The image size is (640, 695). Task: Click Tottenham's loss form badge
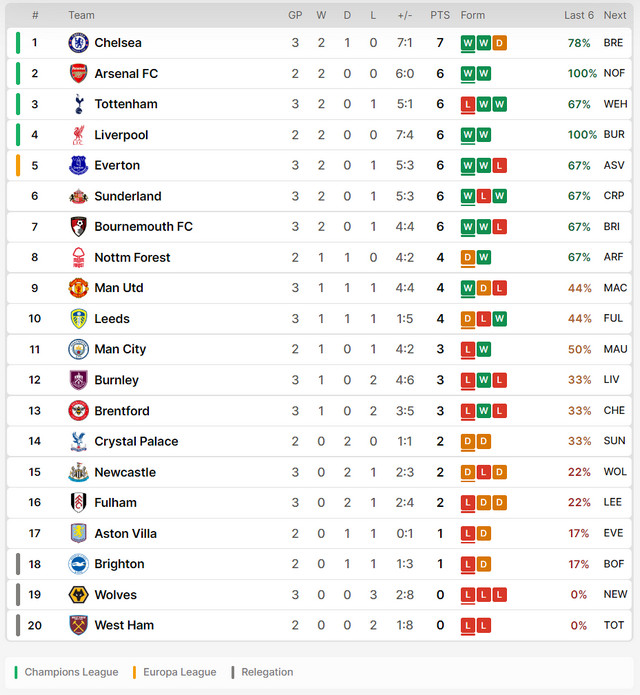(x=468, y=104)
